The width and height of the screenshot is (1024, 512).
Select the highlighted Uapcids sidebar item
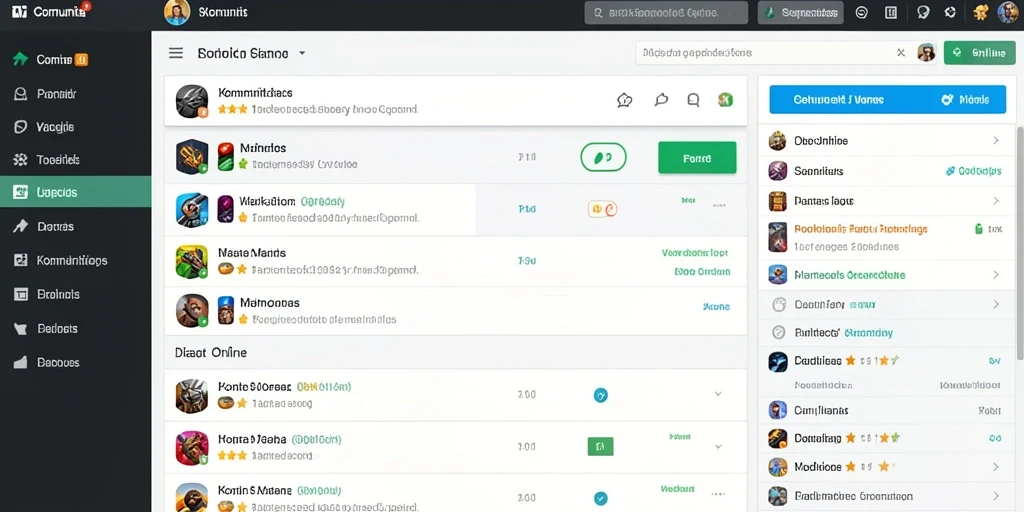pos(75,192)
